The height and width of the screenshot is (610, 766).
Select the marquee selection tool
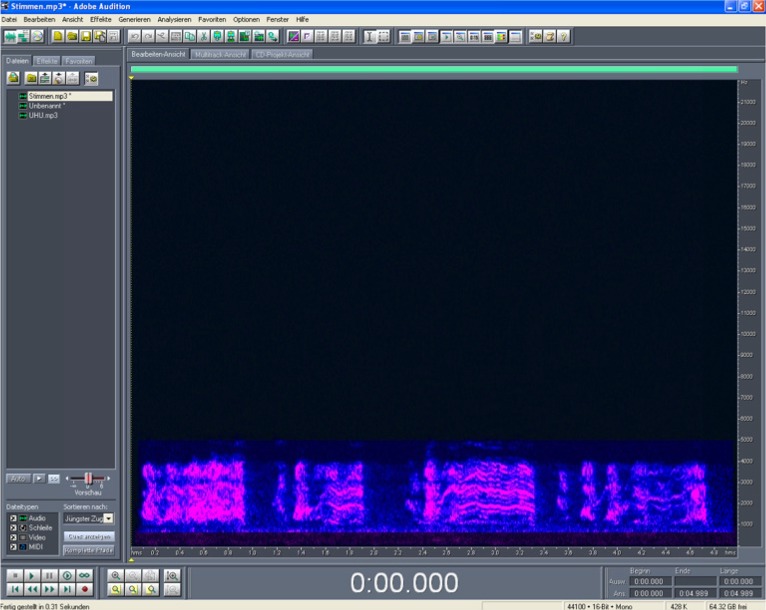pyautogui.click(x=383, y=37)
